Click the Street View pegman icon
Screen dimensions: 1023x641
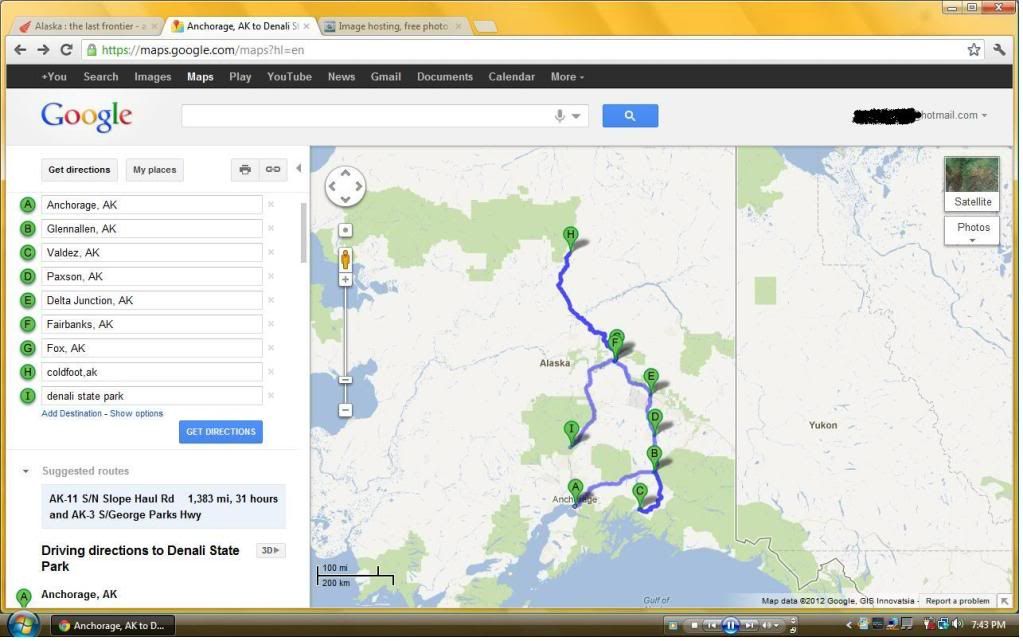point(345,259)
